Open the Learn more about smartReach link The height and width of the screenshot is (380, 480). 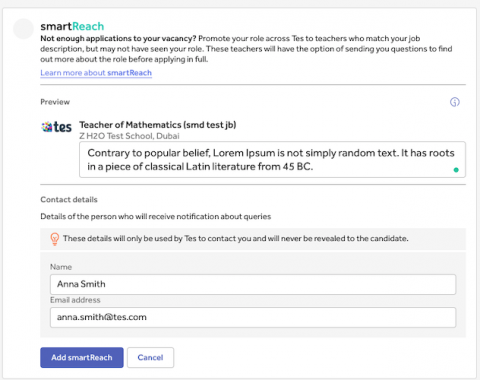tap(96, 73)
